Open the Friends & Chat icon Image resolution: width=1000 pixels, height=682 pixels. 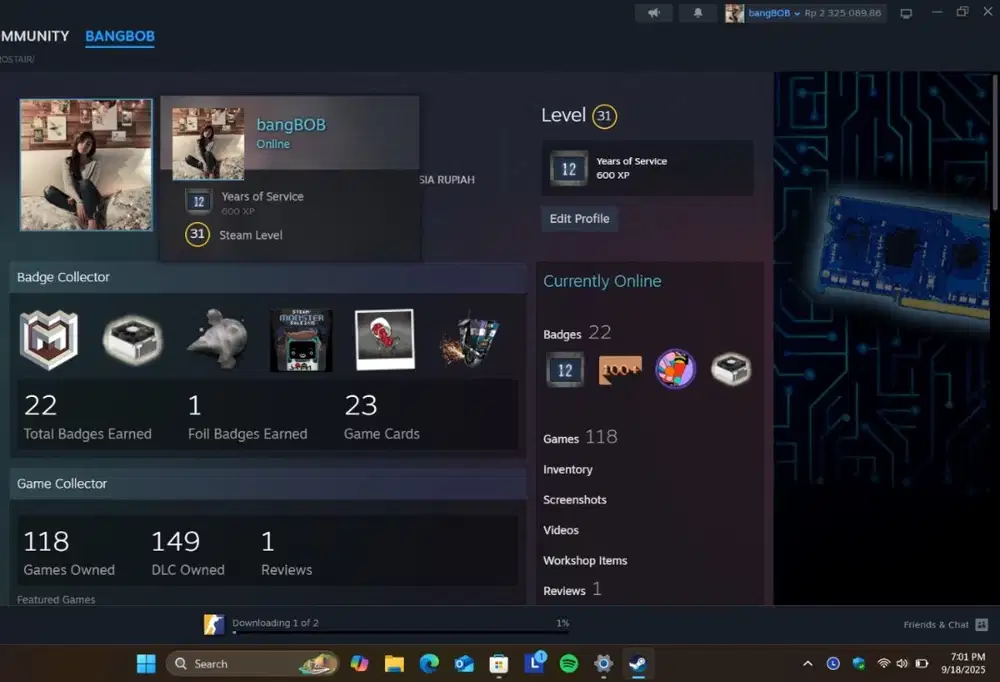981,625
